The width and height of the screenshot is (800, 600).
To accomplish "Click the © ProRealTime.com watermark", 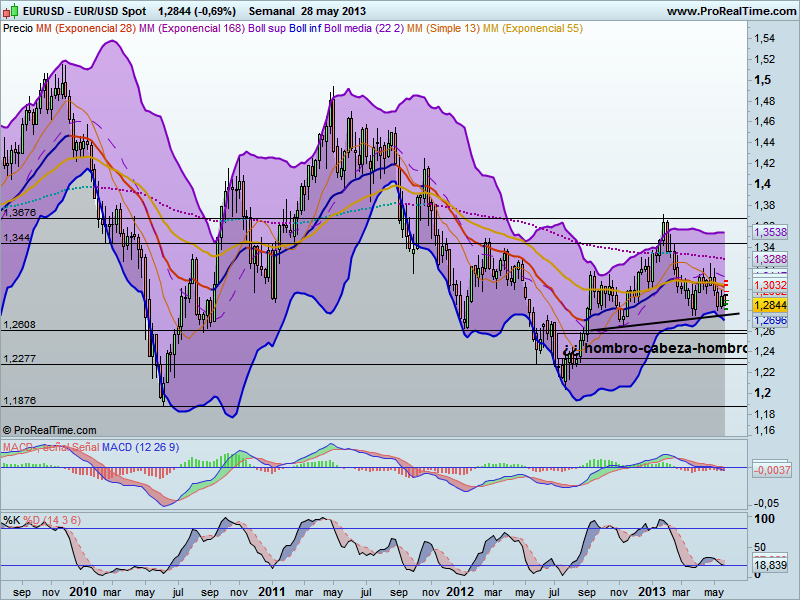I will click(x=48, y=430).
